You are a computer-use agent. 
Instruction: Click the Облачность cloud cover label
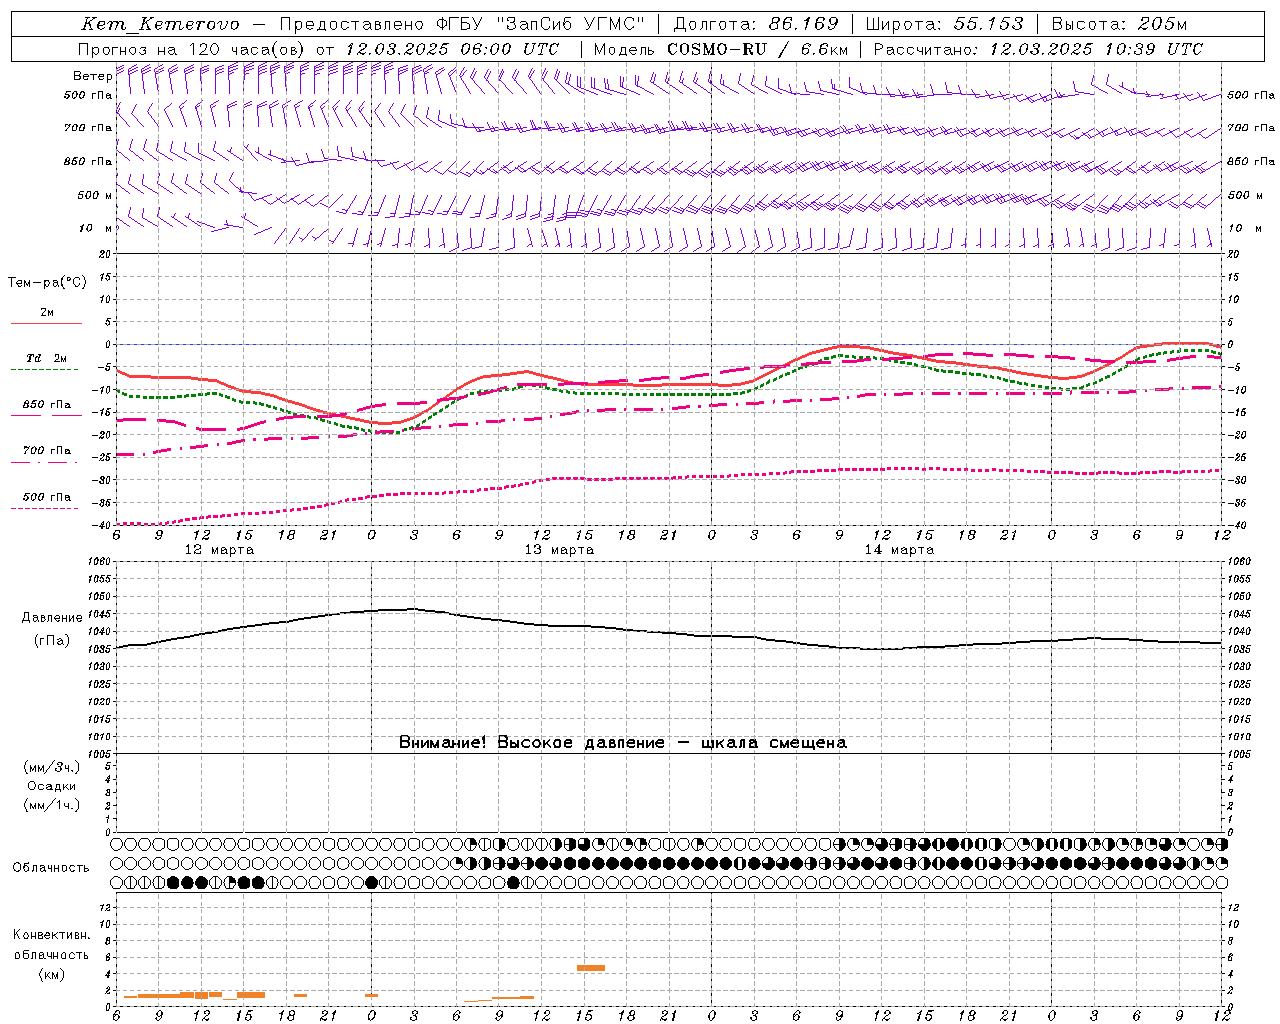pyautogui.click(x=51, y=868)
